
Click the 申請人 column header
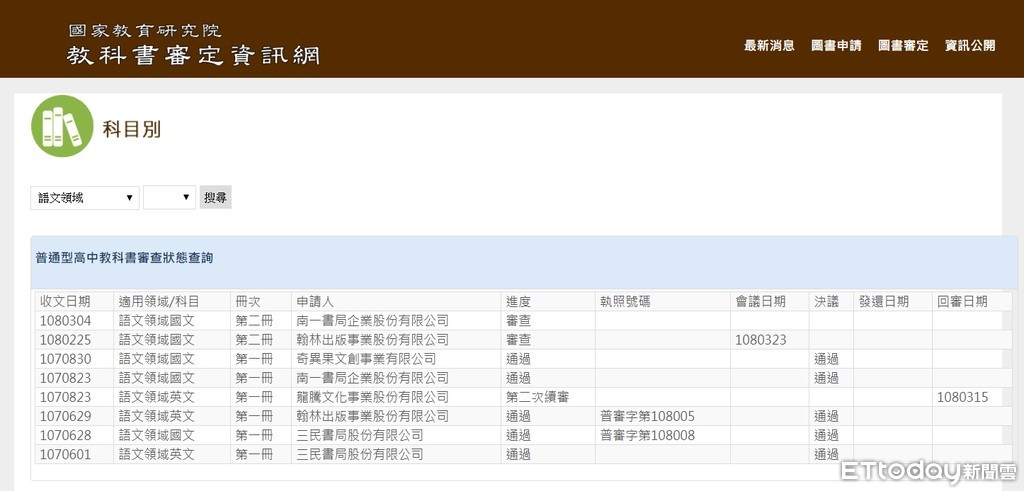pos(316,301)
